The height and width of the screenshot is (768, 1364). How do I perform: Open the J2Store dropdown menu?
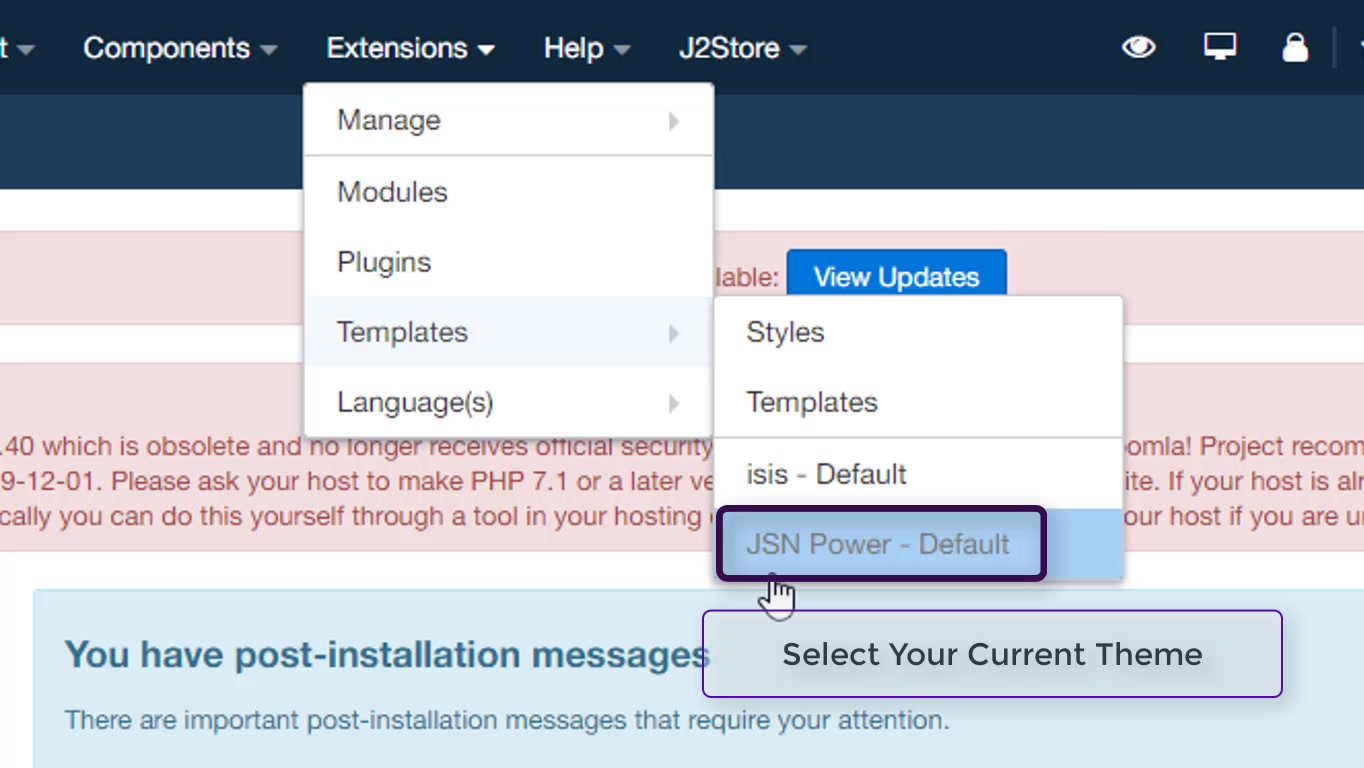coord(742,48)
